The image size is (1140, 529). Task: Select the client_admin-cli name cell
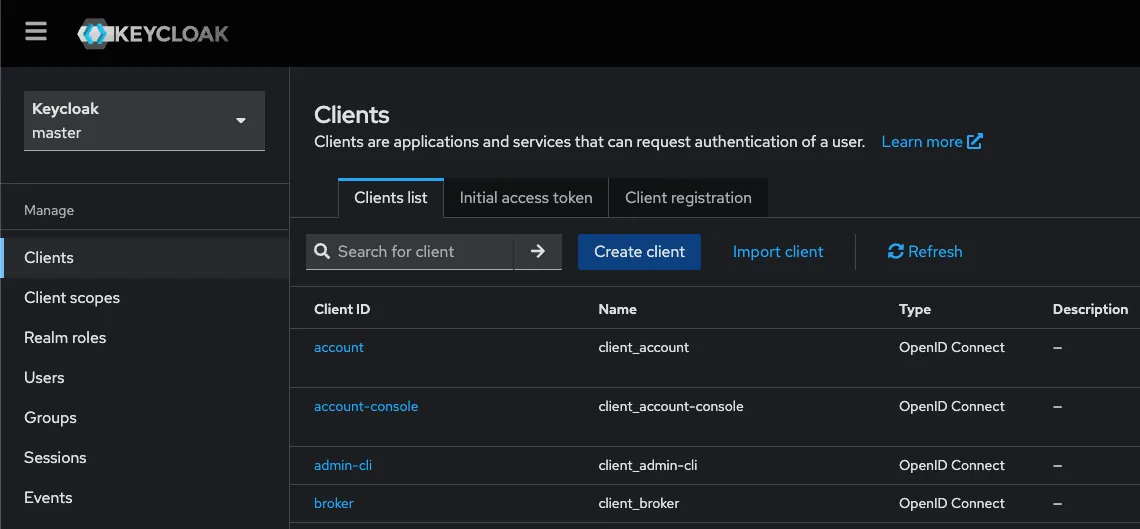[x=648, y=465]
